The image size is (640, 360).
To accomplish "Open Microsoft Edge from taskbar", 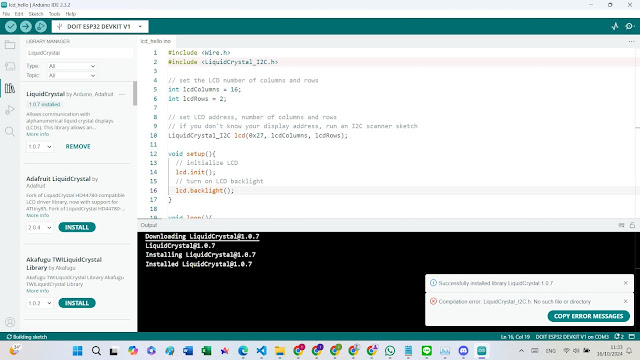I will click(x=243, y=351).
